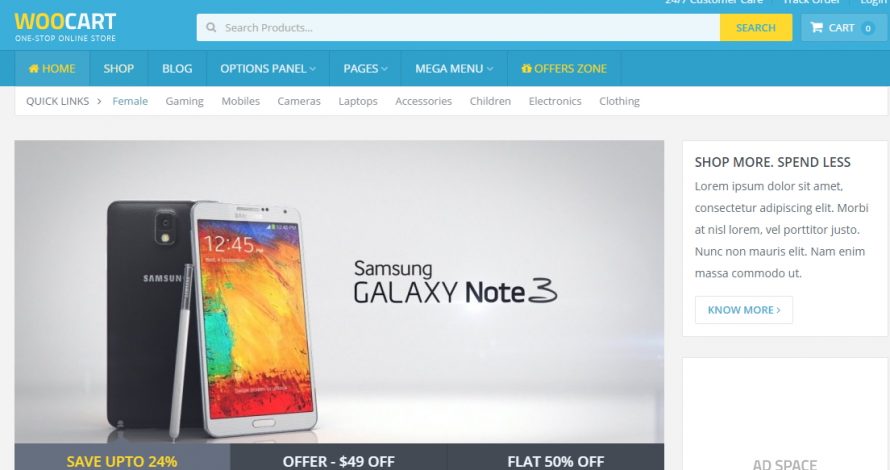
Task: Click the magnifier icon in search box
Action: (211, 27)
